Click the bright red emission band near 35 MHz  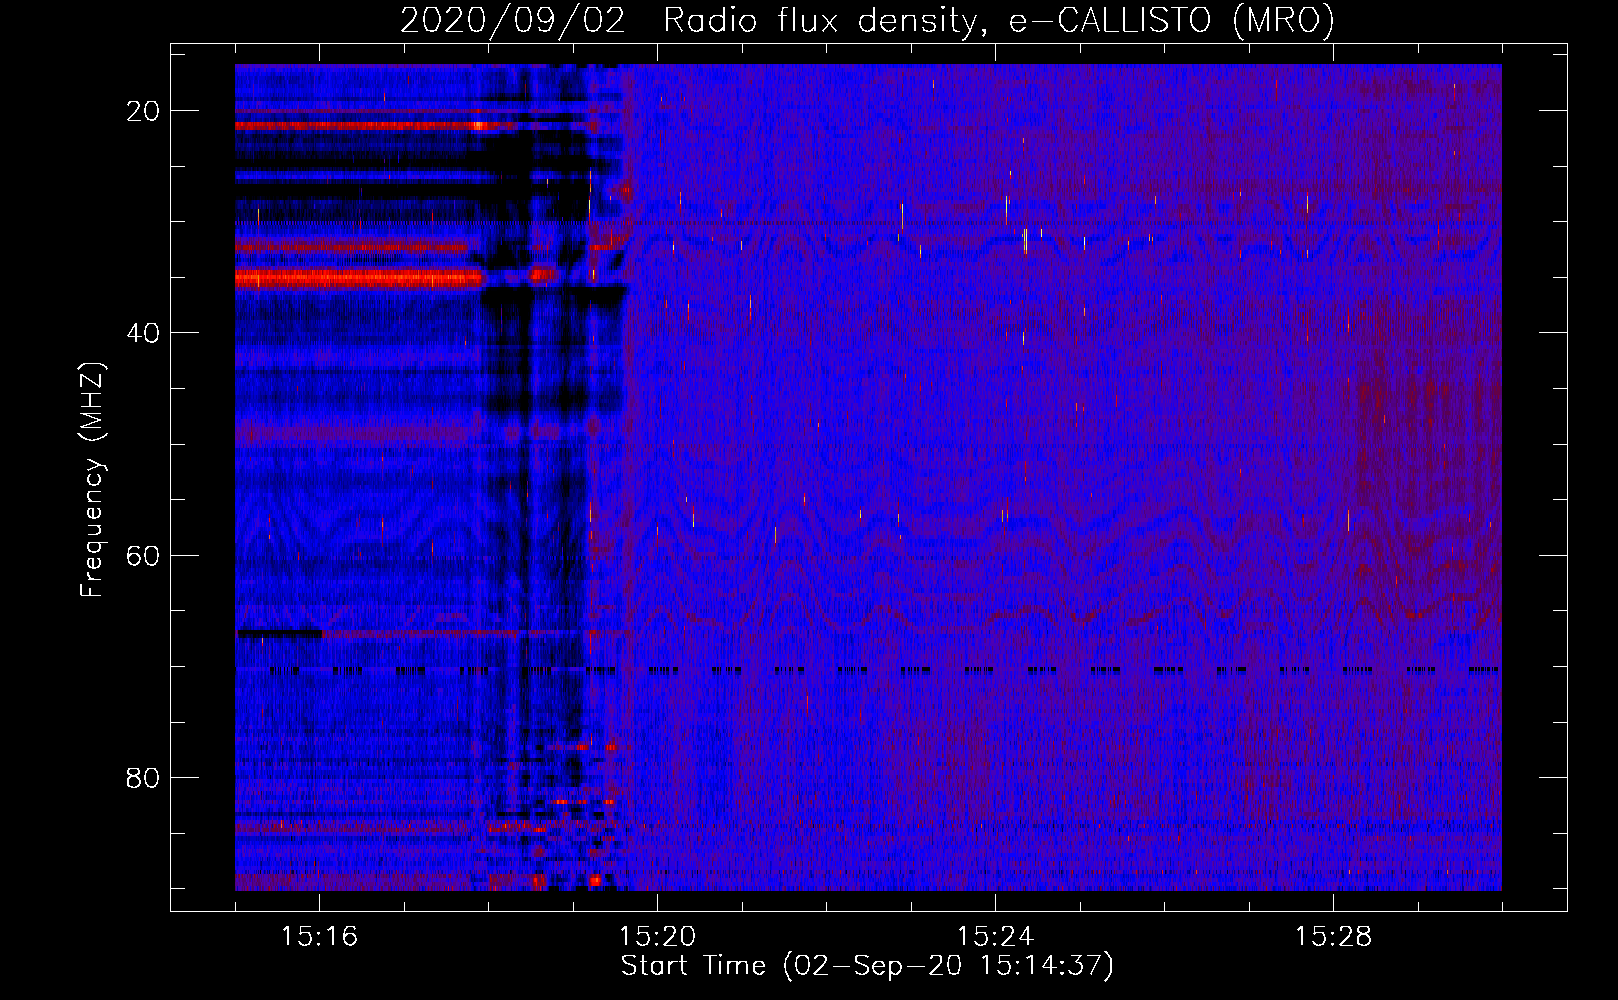click(358, 279)
